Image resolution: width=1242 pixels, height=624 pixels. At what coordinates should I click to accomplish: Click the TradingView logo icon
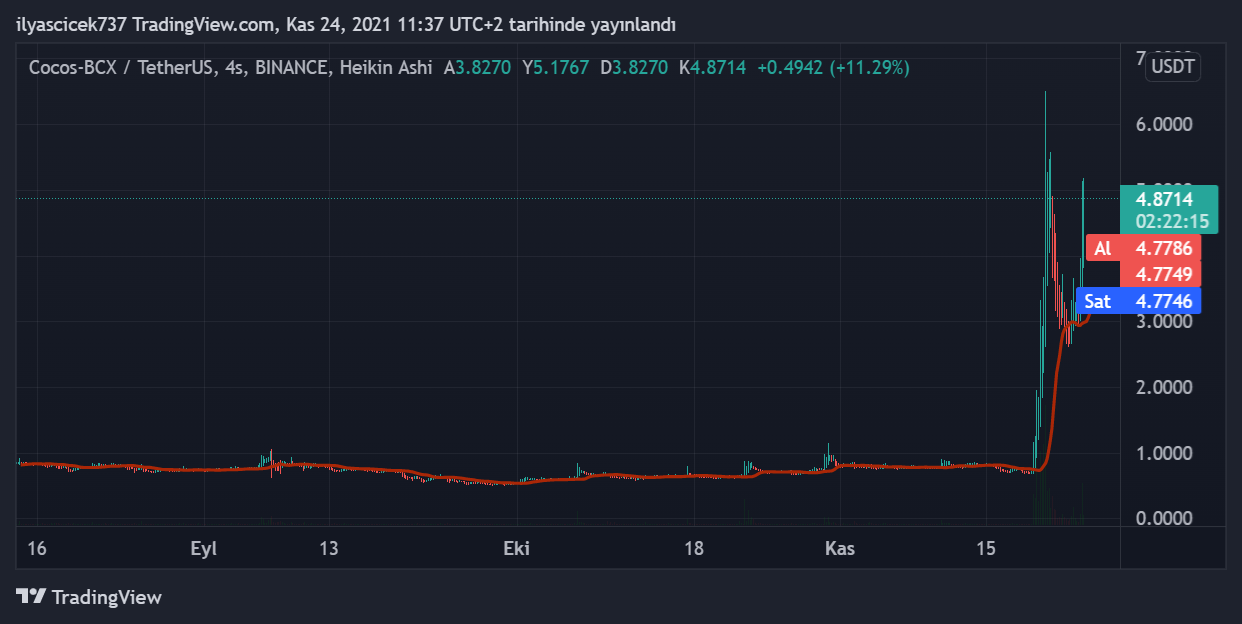[x=31, y=597]
